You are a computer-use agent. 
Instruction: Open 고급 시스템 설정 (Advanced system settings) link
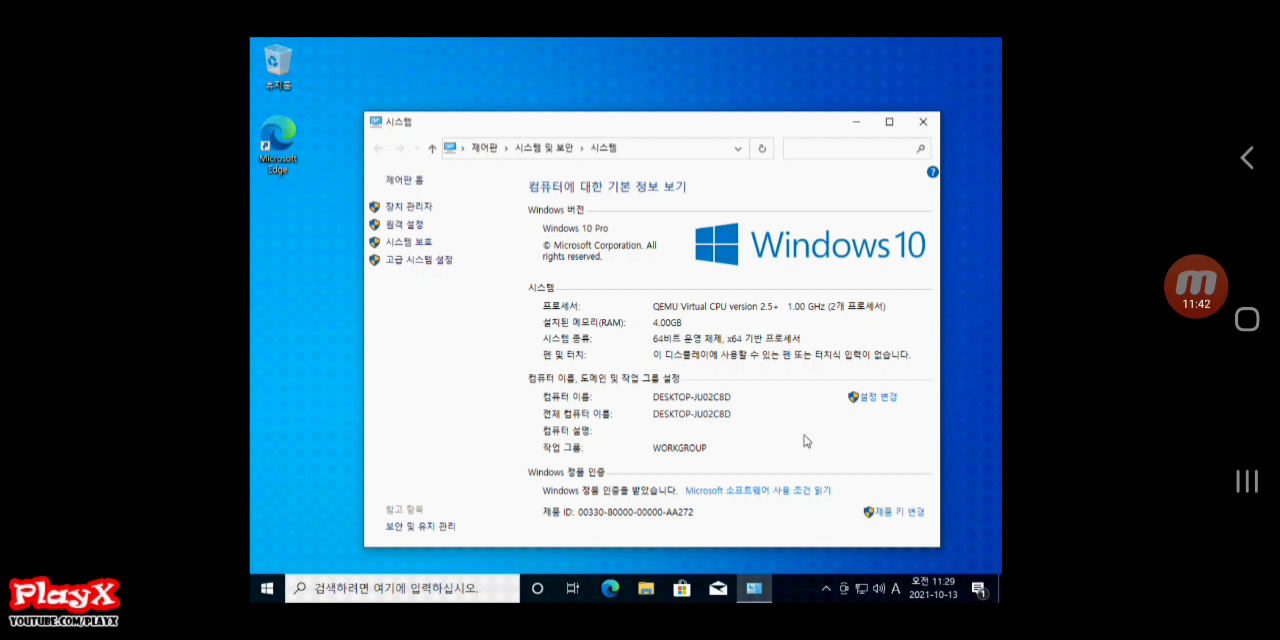(419, 260)
